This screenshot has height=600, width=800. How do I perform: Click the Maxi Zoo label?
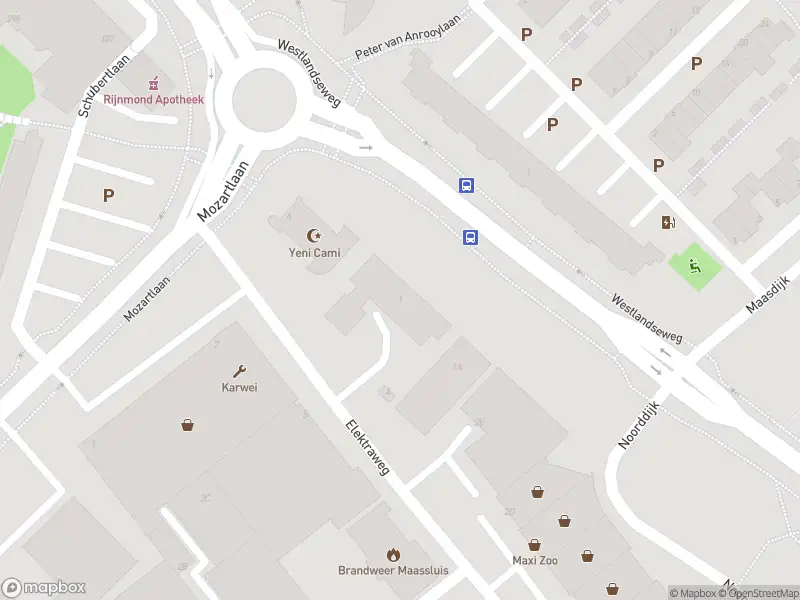pyautogui.click(x=535, y=560)
